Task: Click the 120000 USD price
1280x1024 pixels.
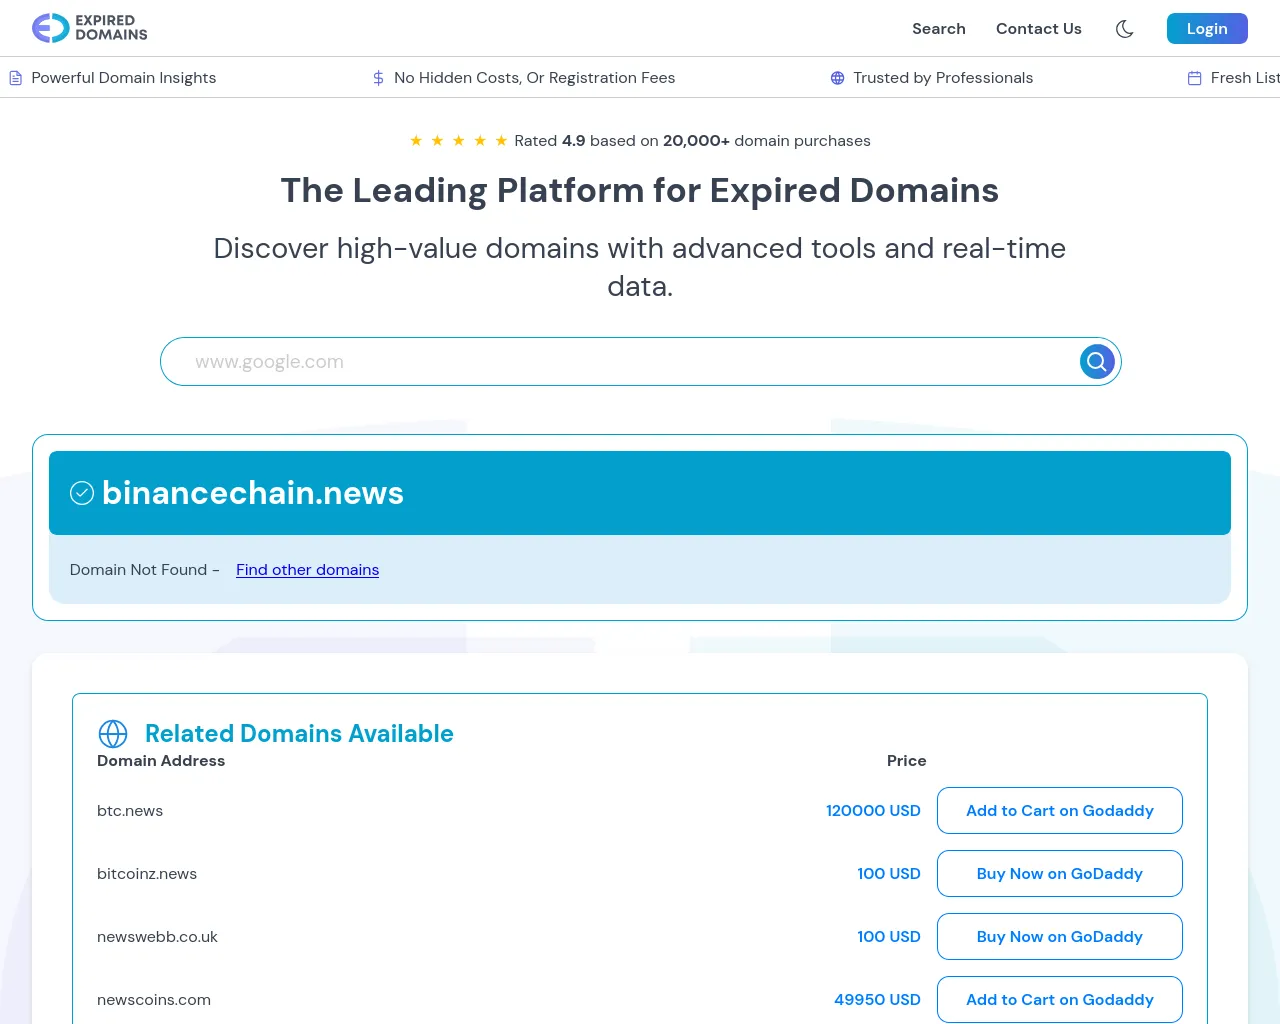Action: (x=873, y=811)
